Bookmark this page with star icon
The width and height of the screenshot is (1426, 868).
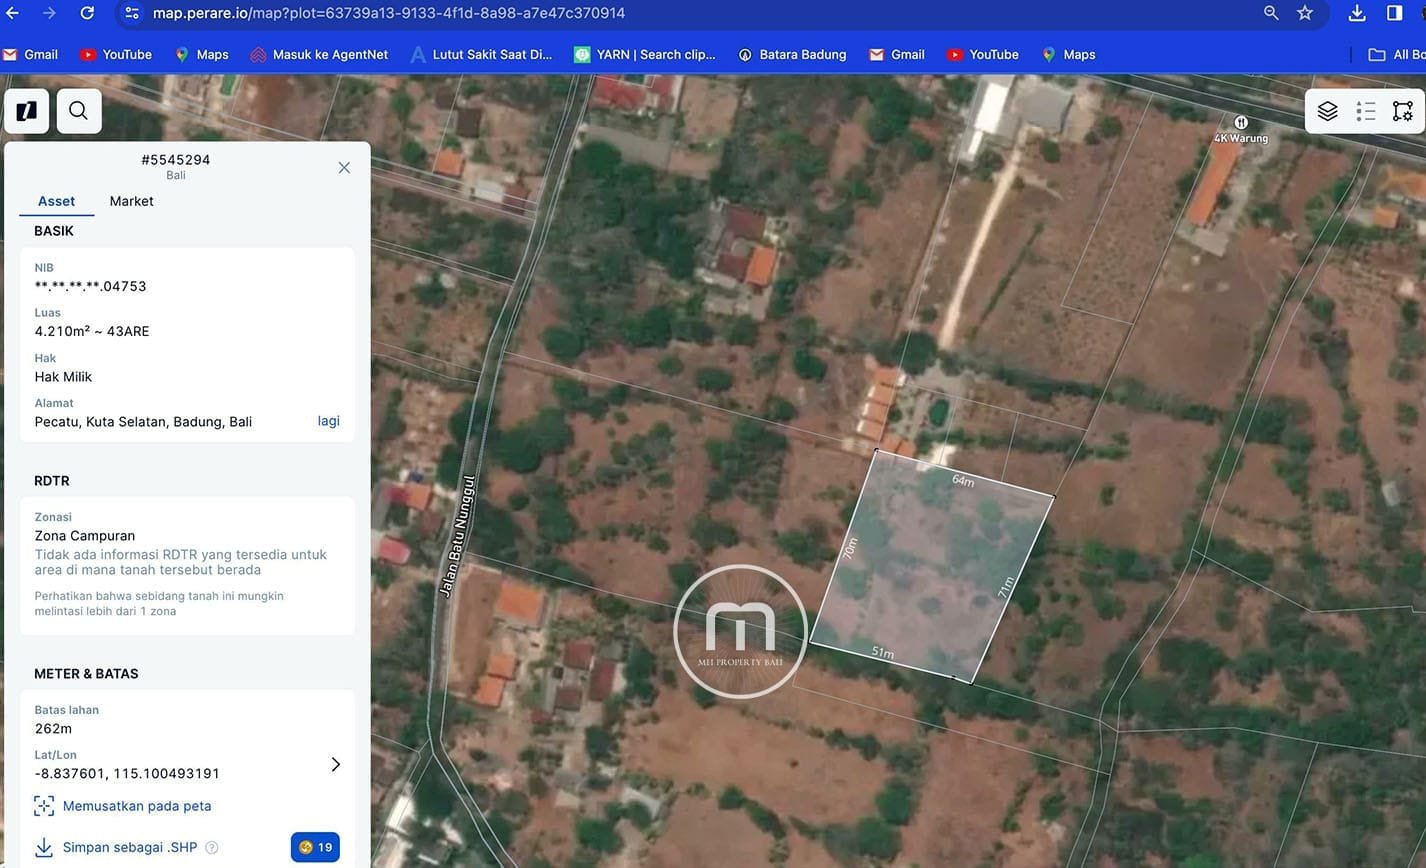[x=1304, y=13]
